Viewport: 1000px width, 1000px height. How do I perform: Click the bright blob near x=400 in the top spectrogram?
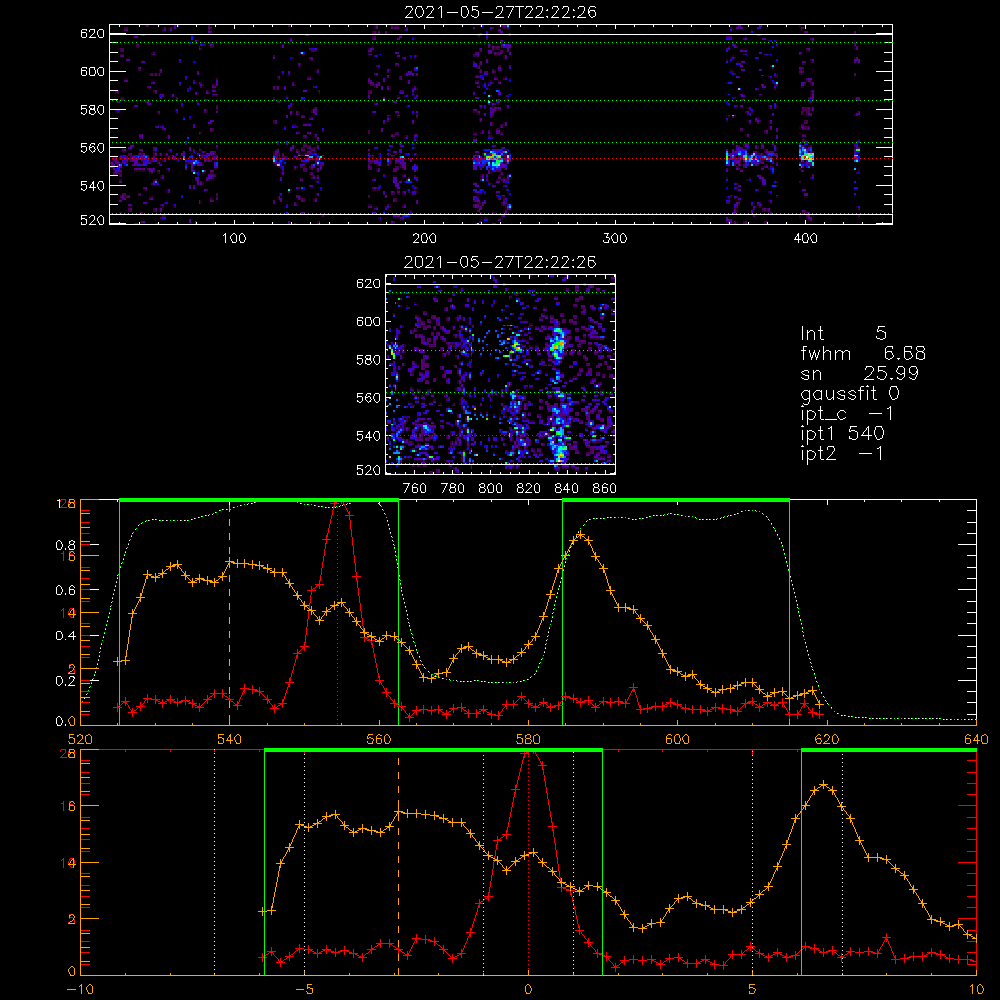[x=807, y=156]
